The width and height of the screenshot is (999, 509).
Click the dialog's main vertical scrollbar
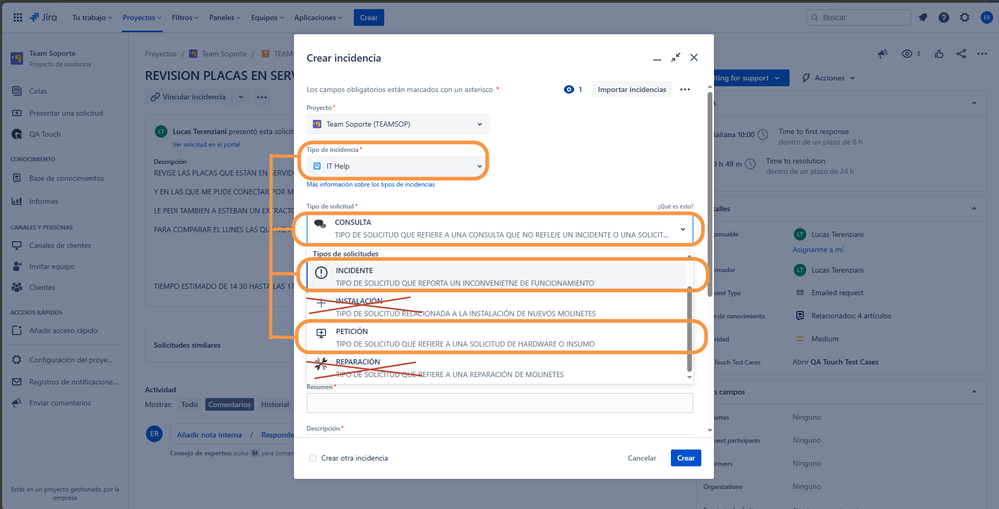710,194
